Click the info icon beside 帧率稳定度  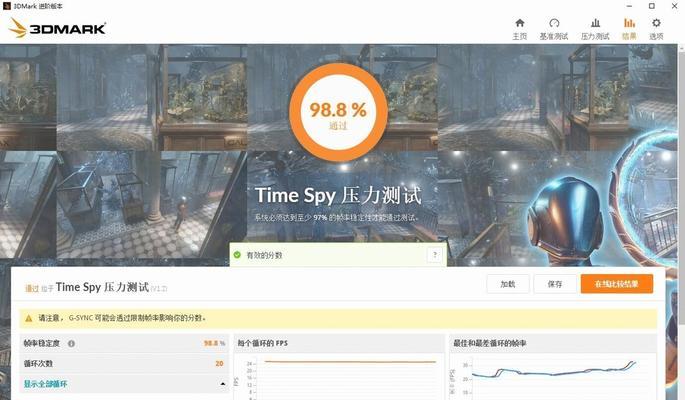[71, 344]
